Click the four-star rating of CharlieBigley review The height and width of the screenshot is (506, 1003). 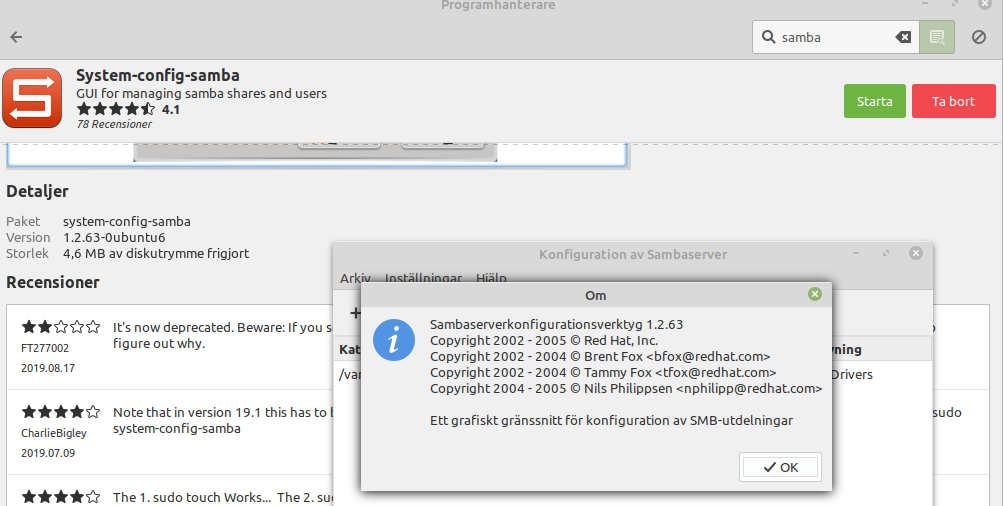(x=61, y=411)
